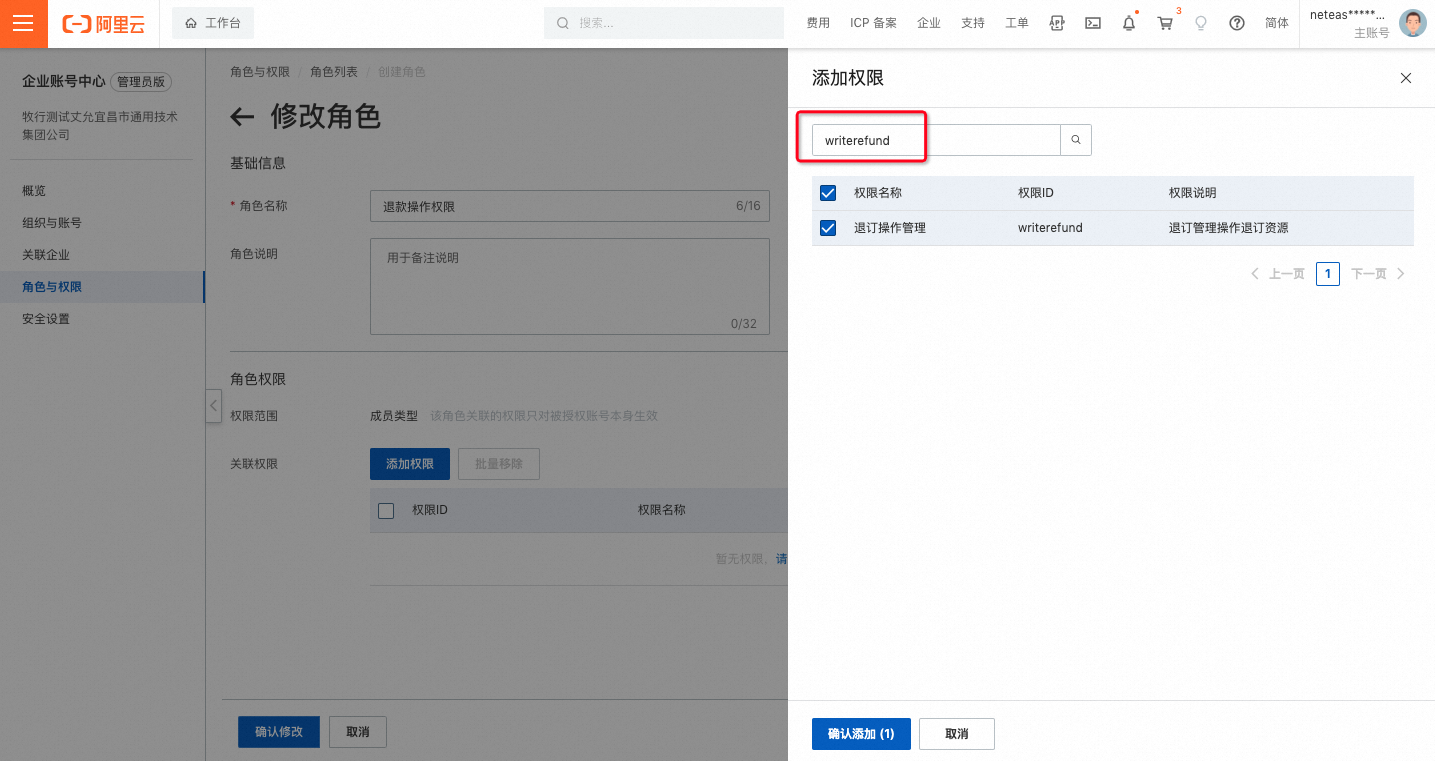Click the writerefund cell in the 权限ID column
The width and height of the screenshot is (1435, 761).
point(1050,228)
